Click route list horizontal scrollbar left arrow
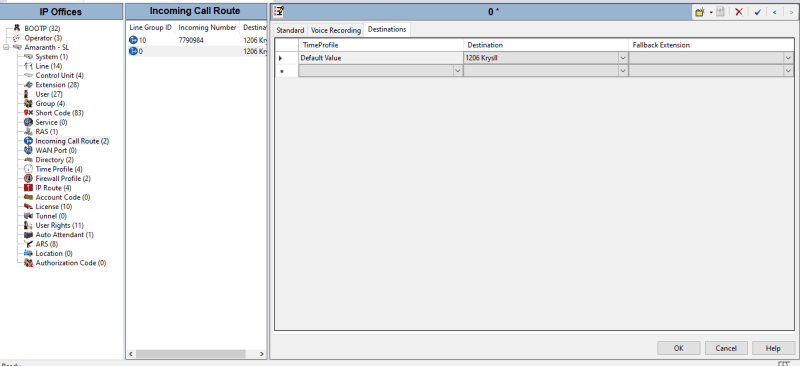Image resolution: width=800 pixels, height=366 pixels. coord(131,354)
